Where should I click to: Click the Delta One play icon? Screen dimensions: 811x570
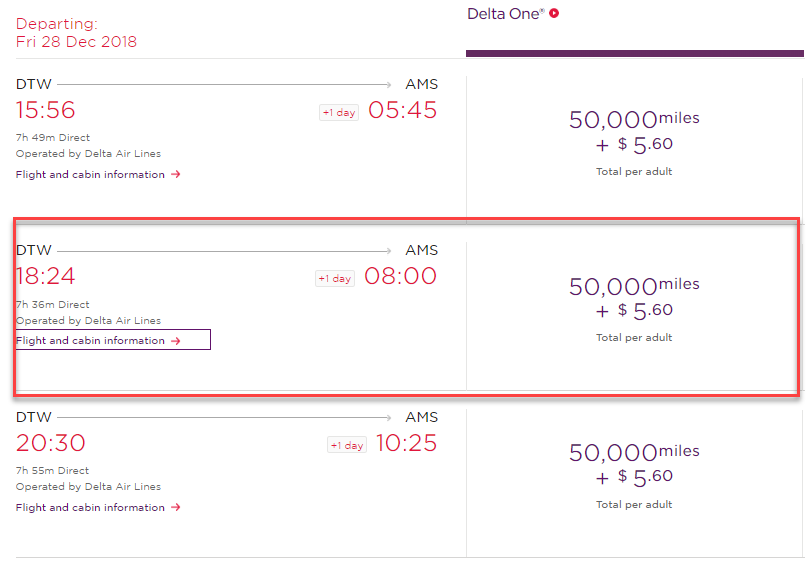click(554, 14)
